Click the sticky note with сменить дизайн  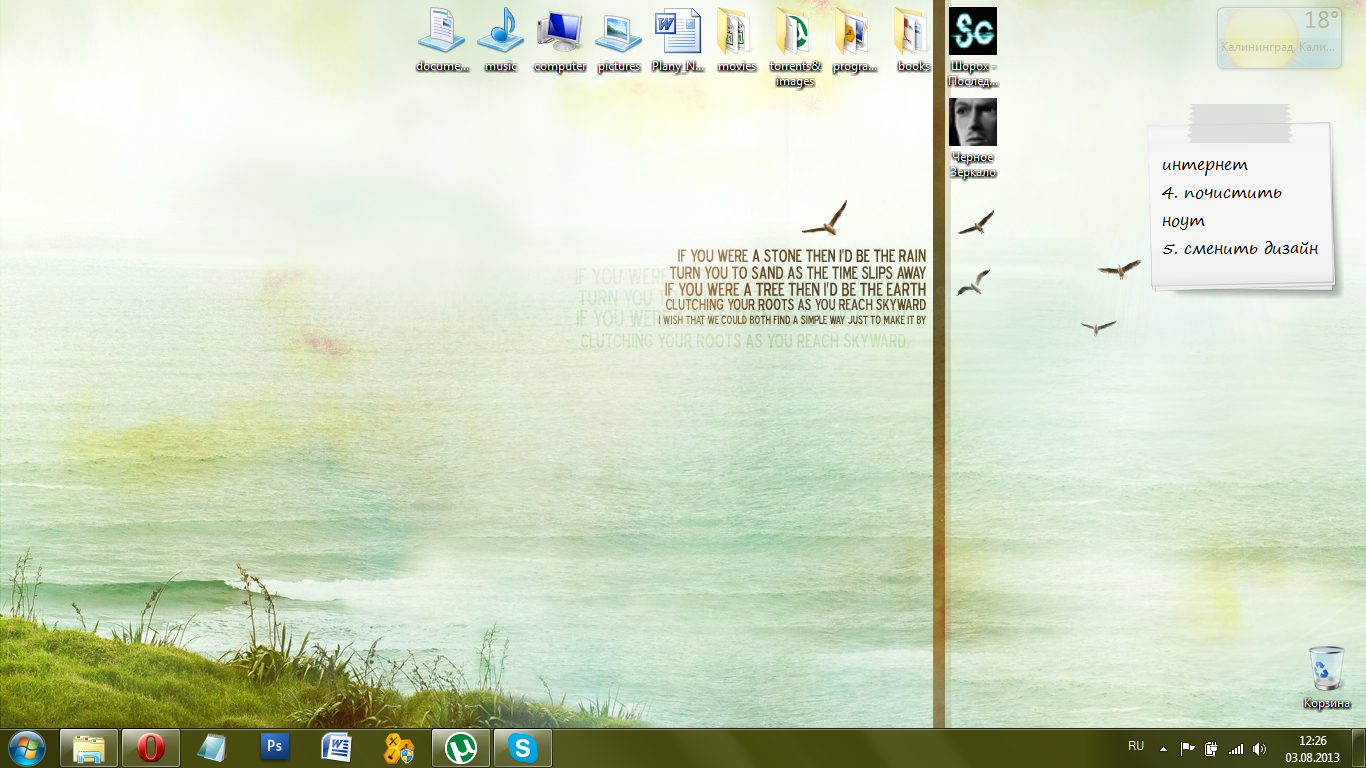1240,210
